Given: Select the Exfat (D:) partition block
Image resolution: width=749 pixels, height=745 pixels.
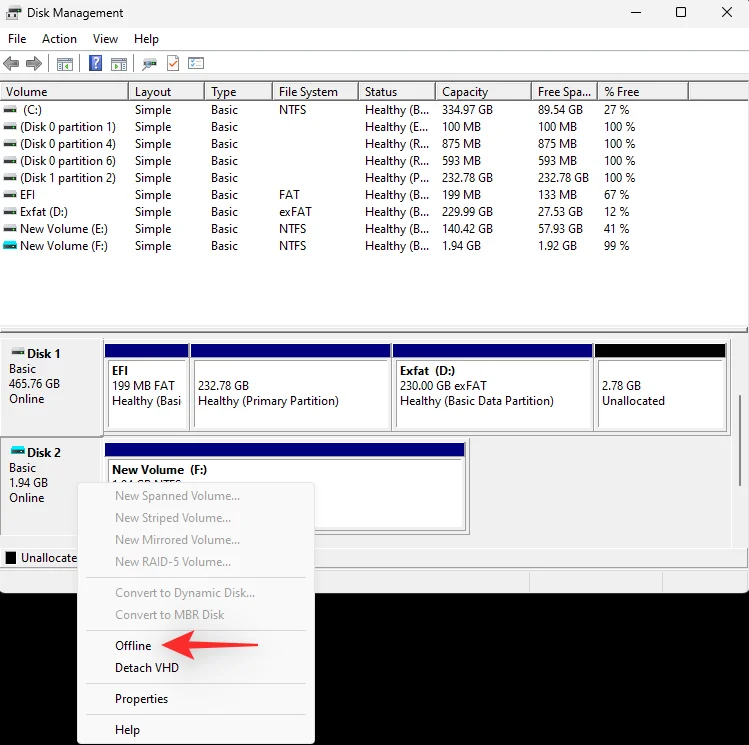Looking at the screenshot, I should tap(492, 387).
